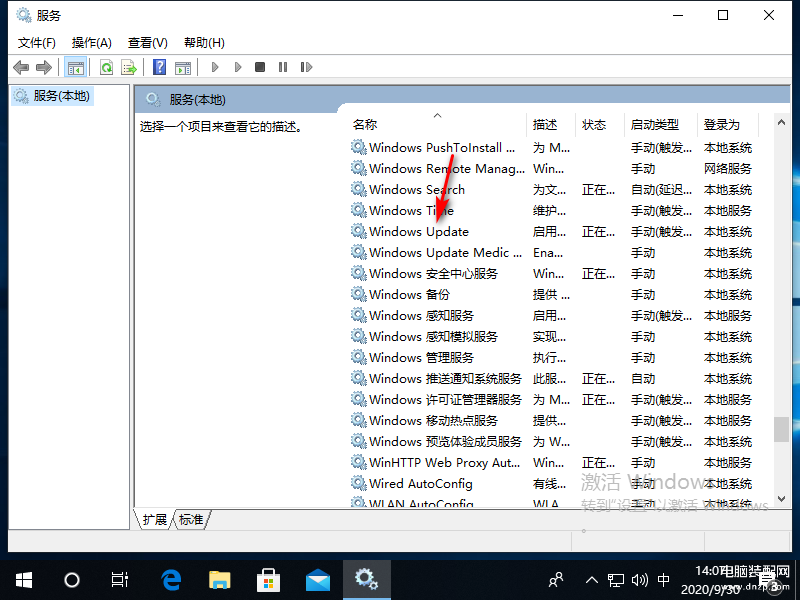
Task: Select the Windows 移动热点服务 entry
Action: (554, 420)
